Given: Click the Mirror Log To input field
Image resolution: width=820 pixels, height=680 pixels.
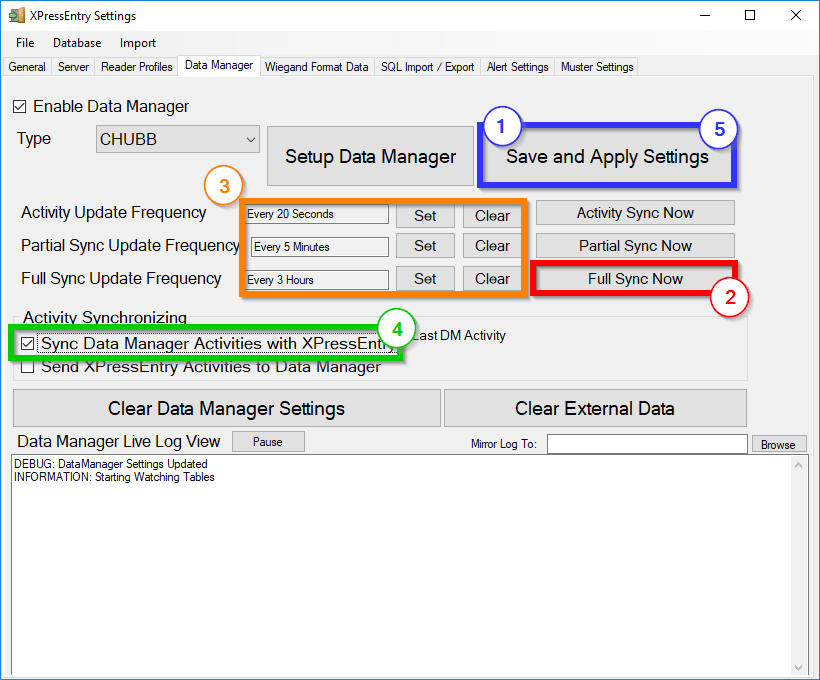Looking at the screenshot, I should pos(647,444).
